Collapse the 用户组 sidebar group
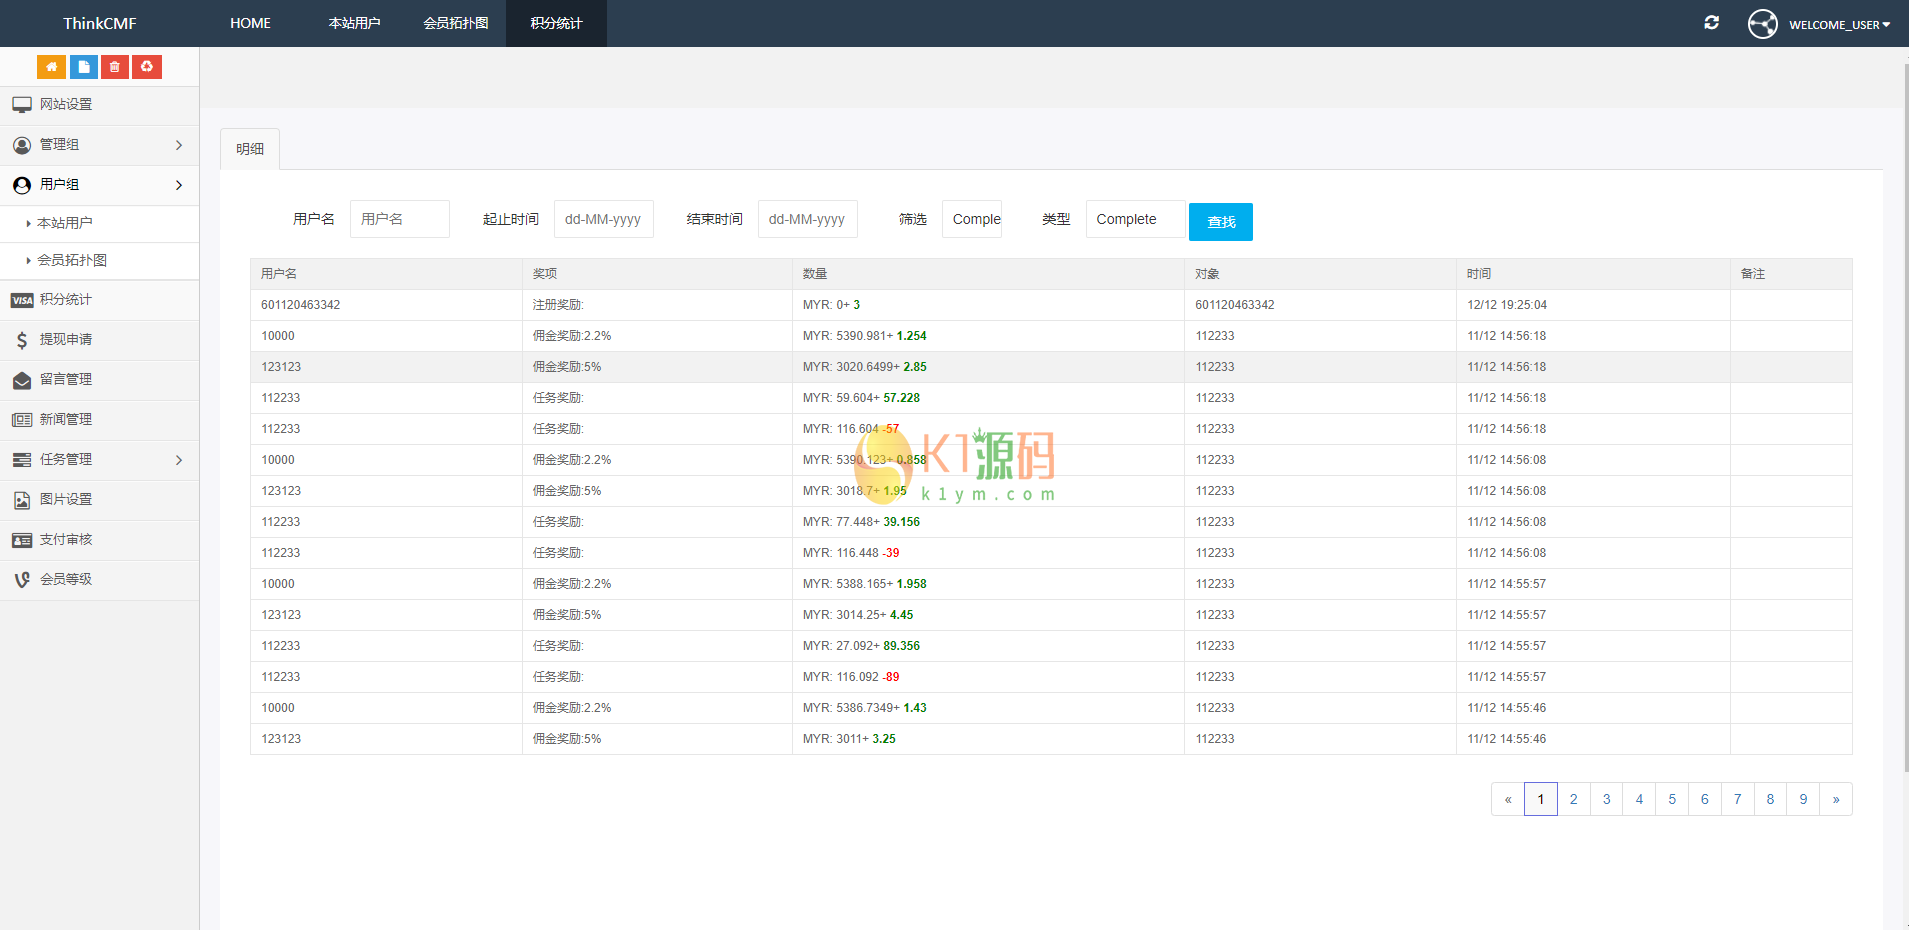1909x930 pixels. click(98, 185)
